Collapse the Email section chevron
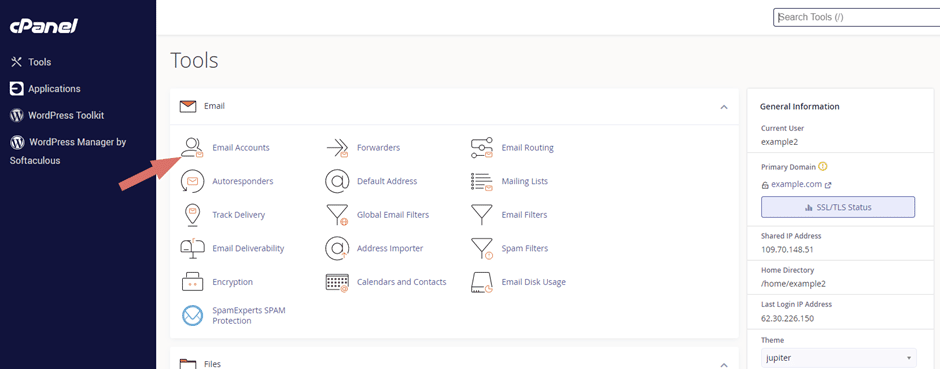This screenshot has width=940, height=369. 724,107
